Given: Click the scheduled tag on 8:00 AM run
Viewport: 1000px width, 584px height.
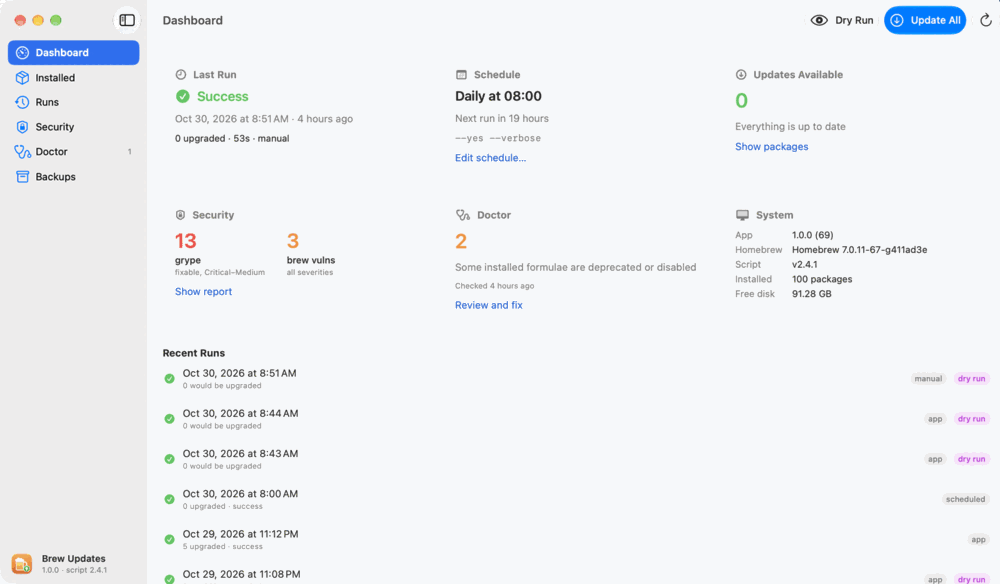Looking at the screenshot, I should tap(965, 499).
